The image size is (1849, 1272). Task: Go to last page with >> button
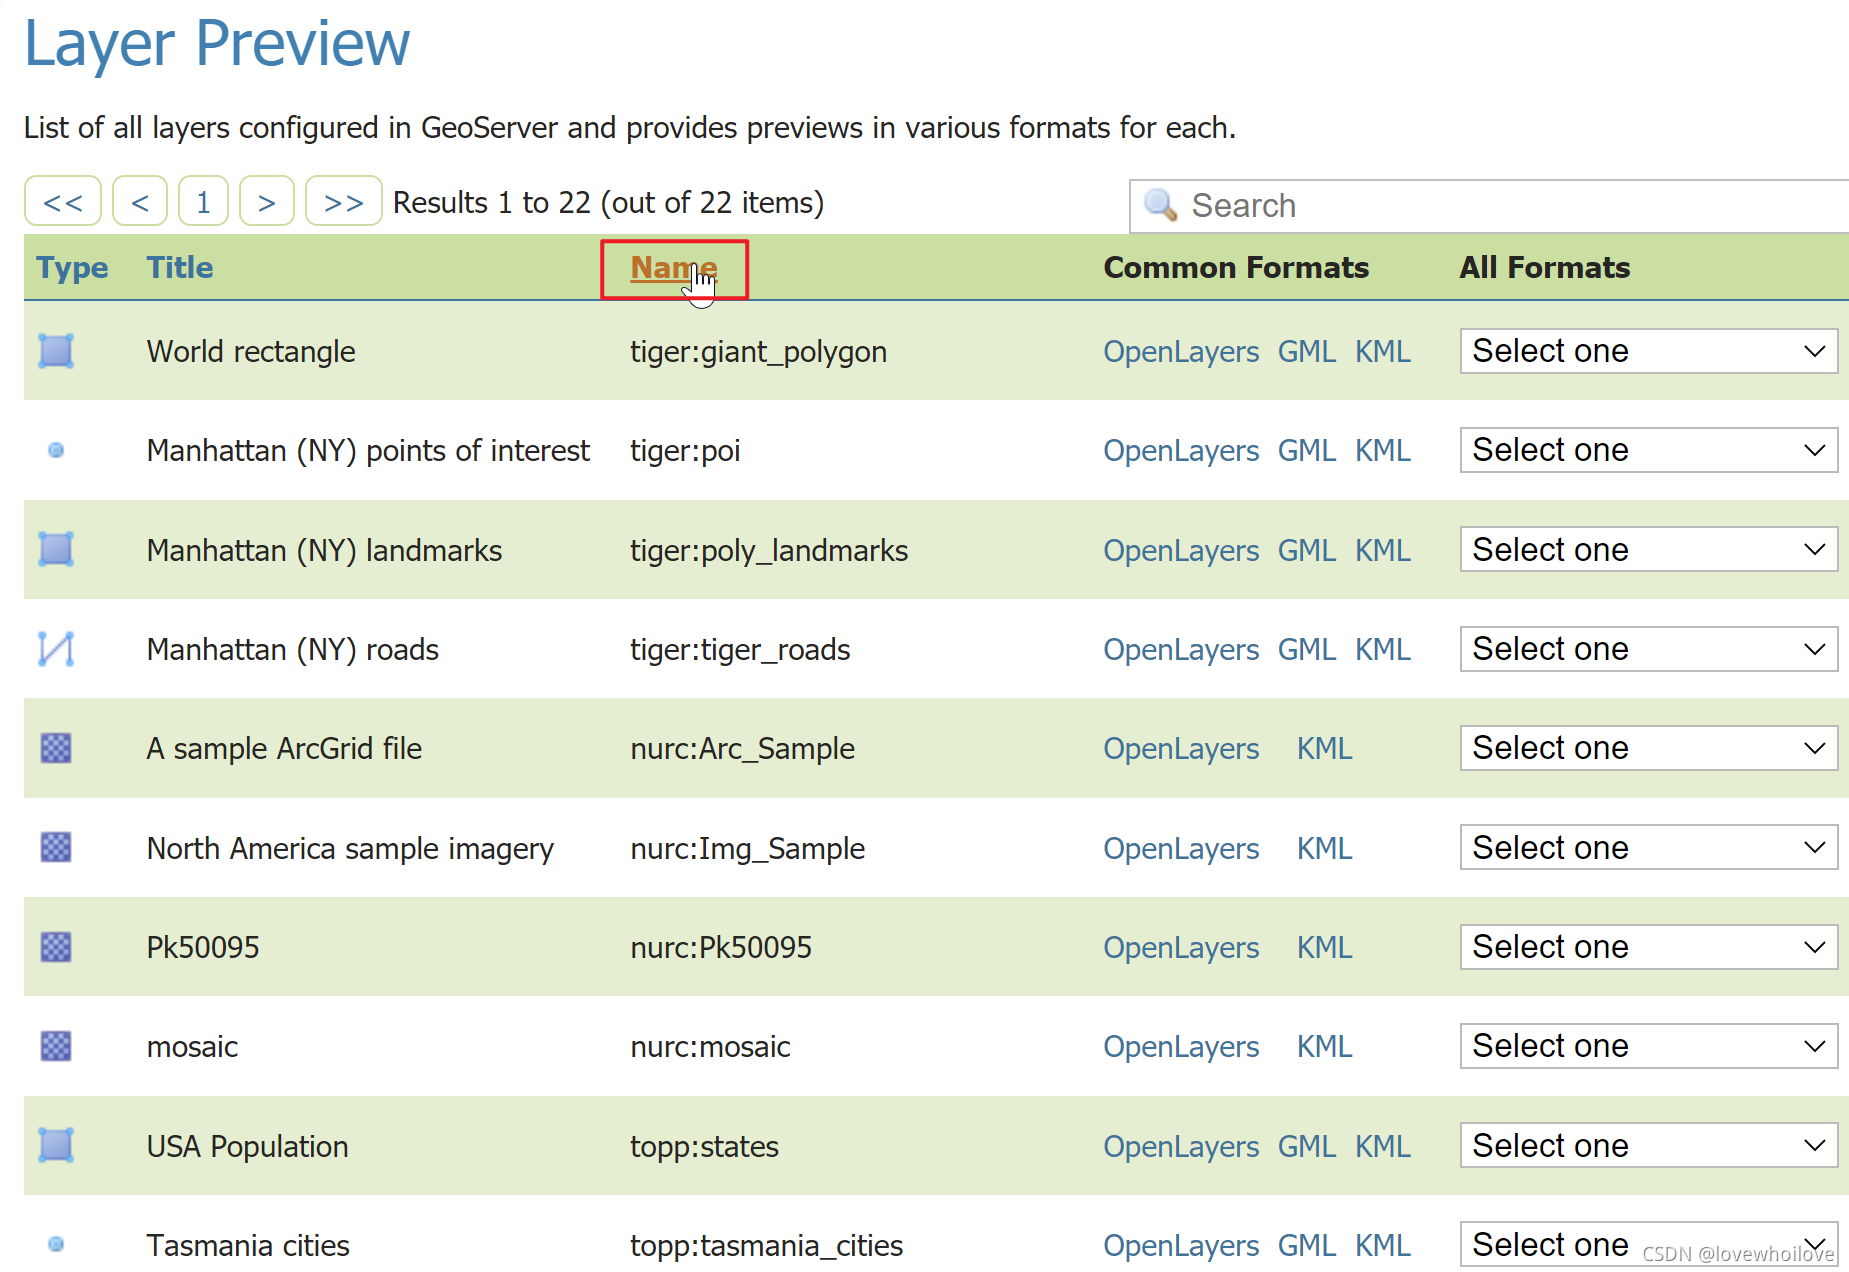pos(343,201)
